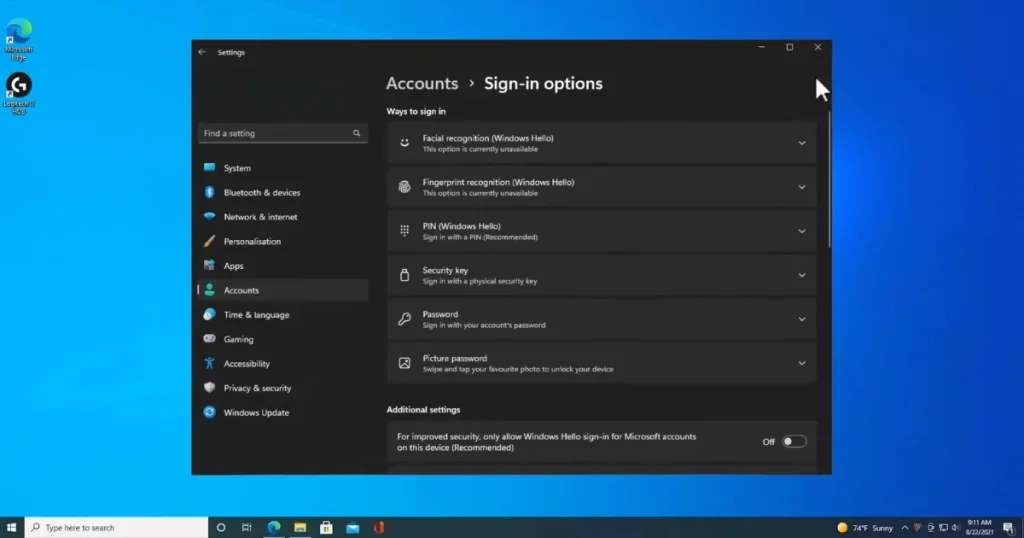Screen dimensions: 1024x538
Task: Select Bluetooth & devices category
Action: [x=283, y=192]
